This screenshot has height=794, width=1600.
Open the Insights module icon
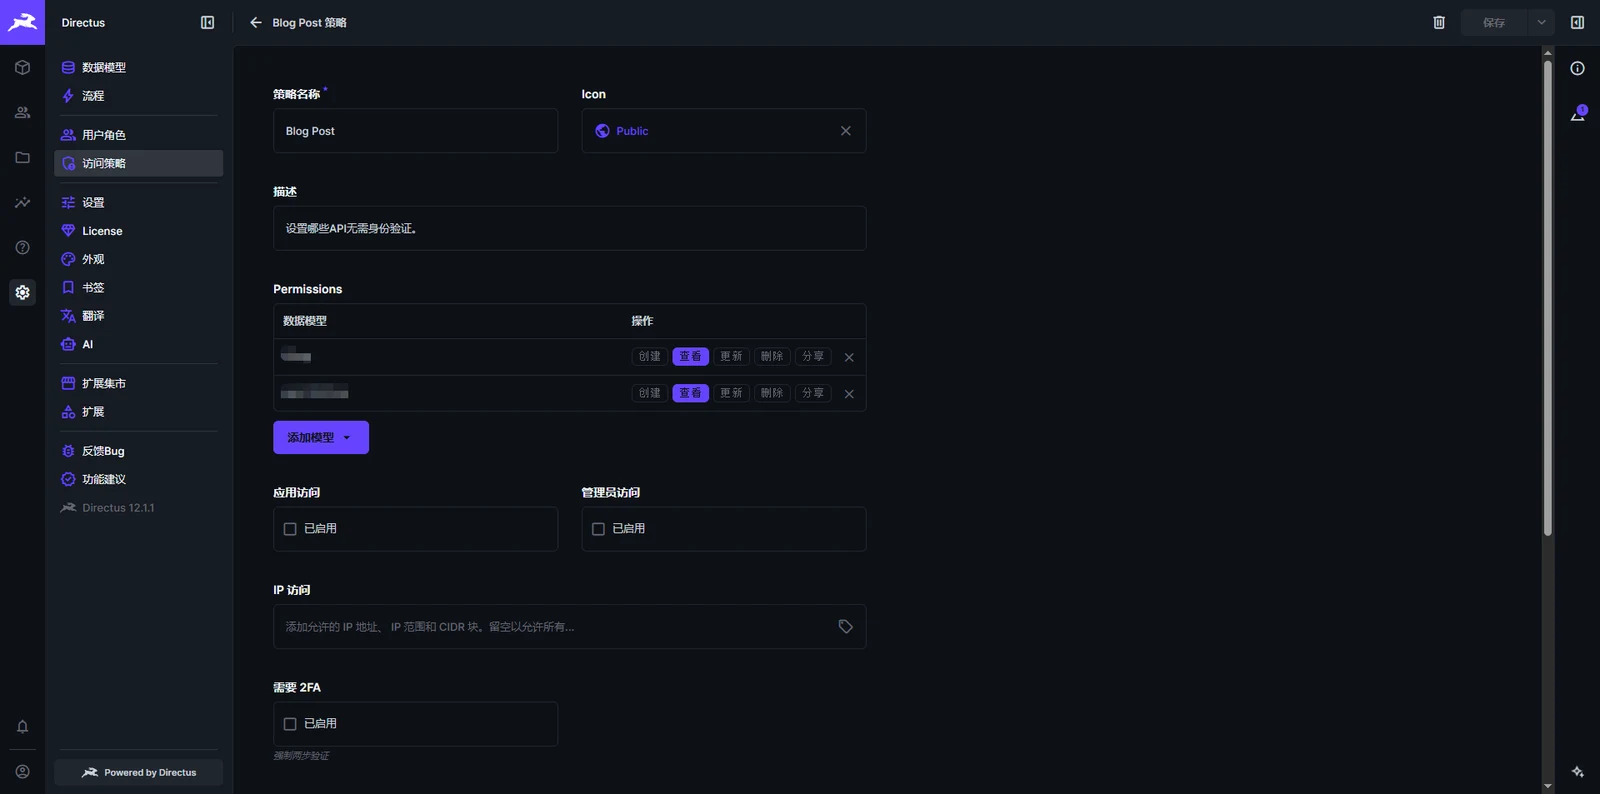22,203
